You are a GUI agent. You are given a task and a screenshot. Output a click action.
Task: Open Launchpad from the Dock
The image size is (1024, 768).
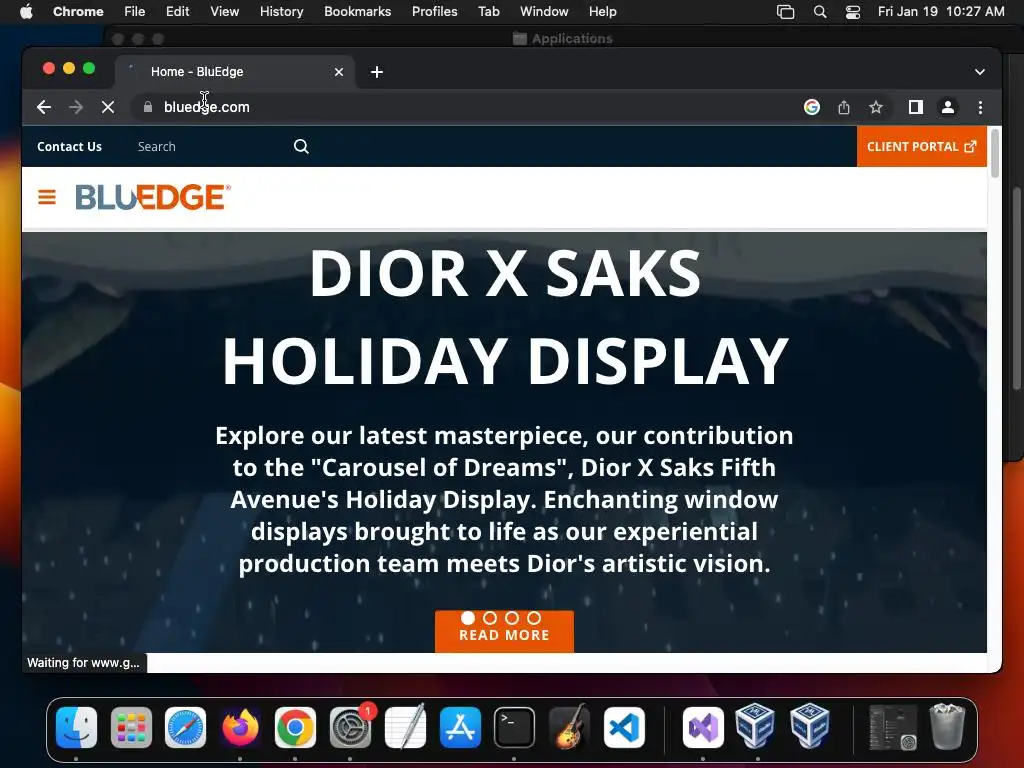tap(131, 728)
